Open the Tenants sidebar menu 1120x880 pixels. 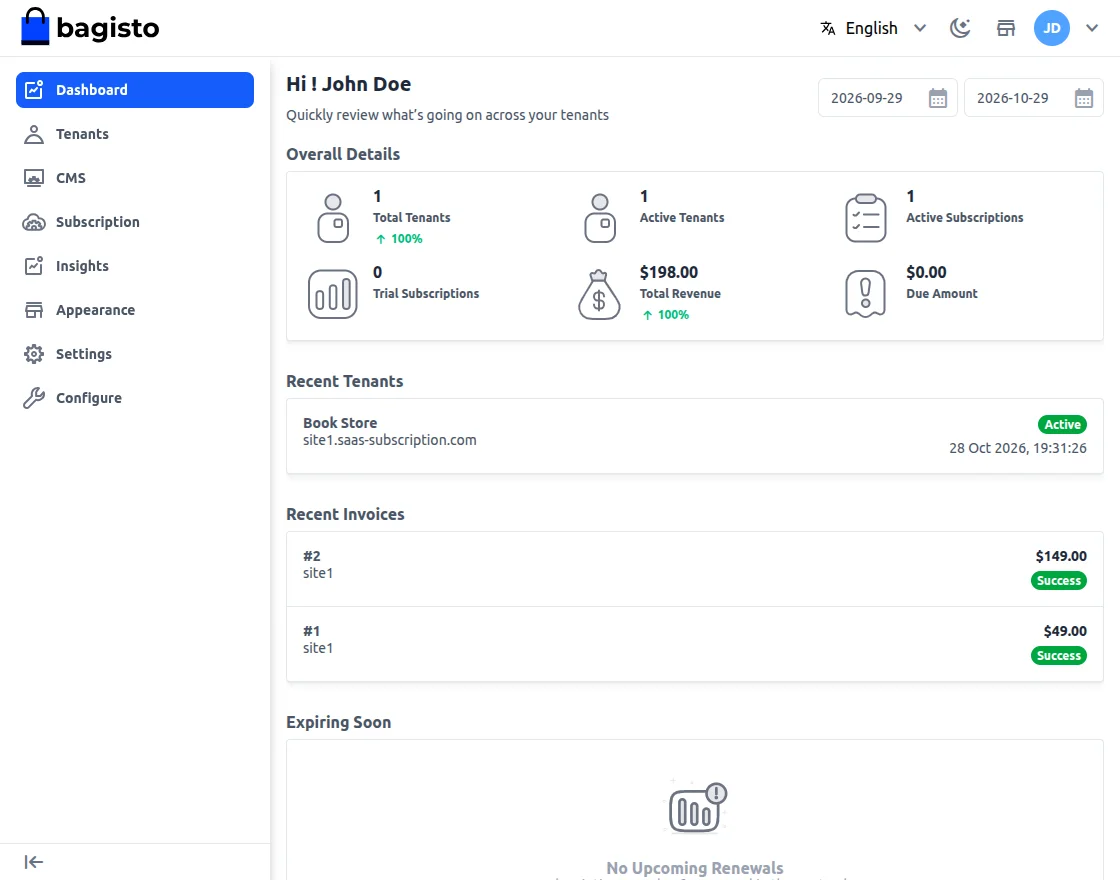135,134
